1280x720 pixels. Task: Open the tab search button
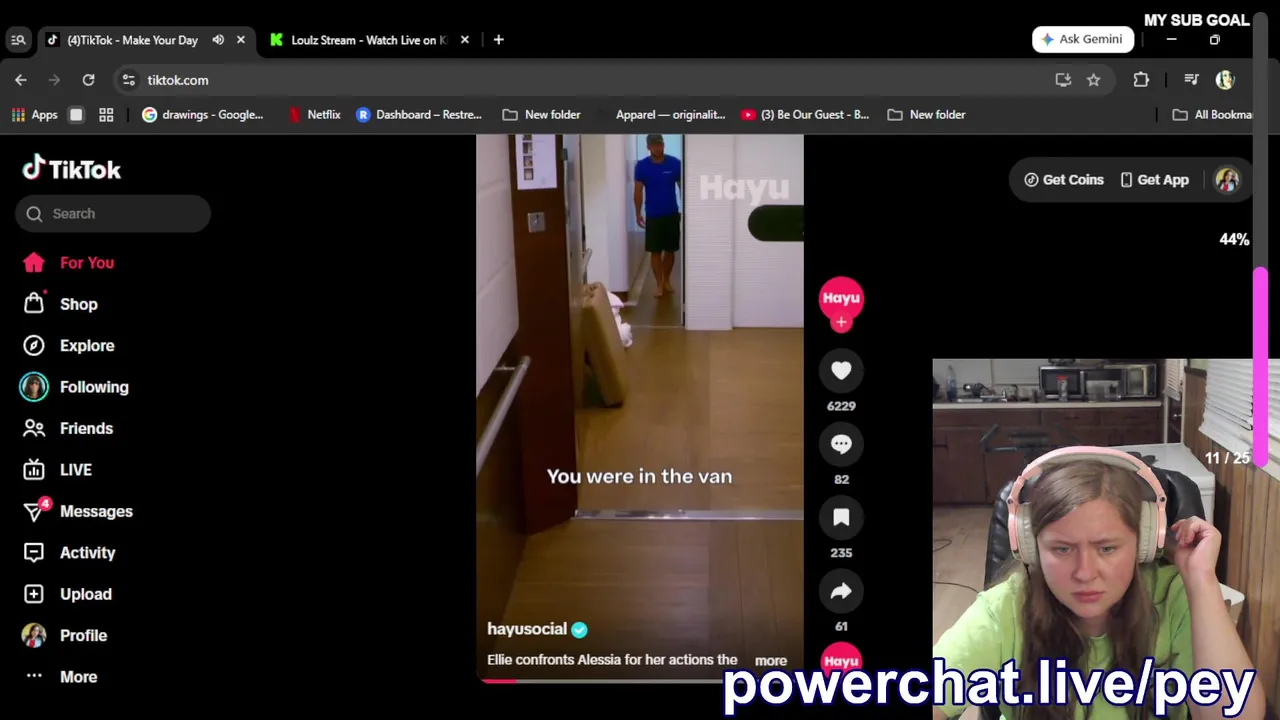tap(17, 40)
